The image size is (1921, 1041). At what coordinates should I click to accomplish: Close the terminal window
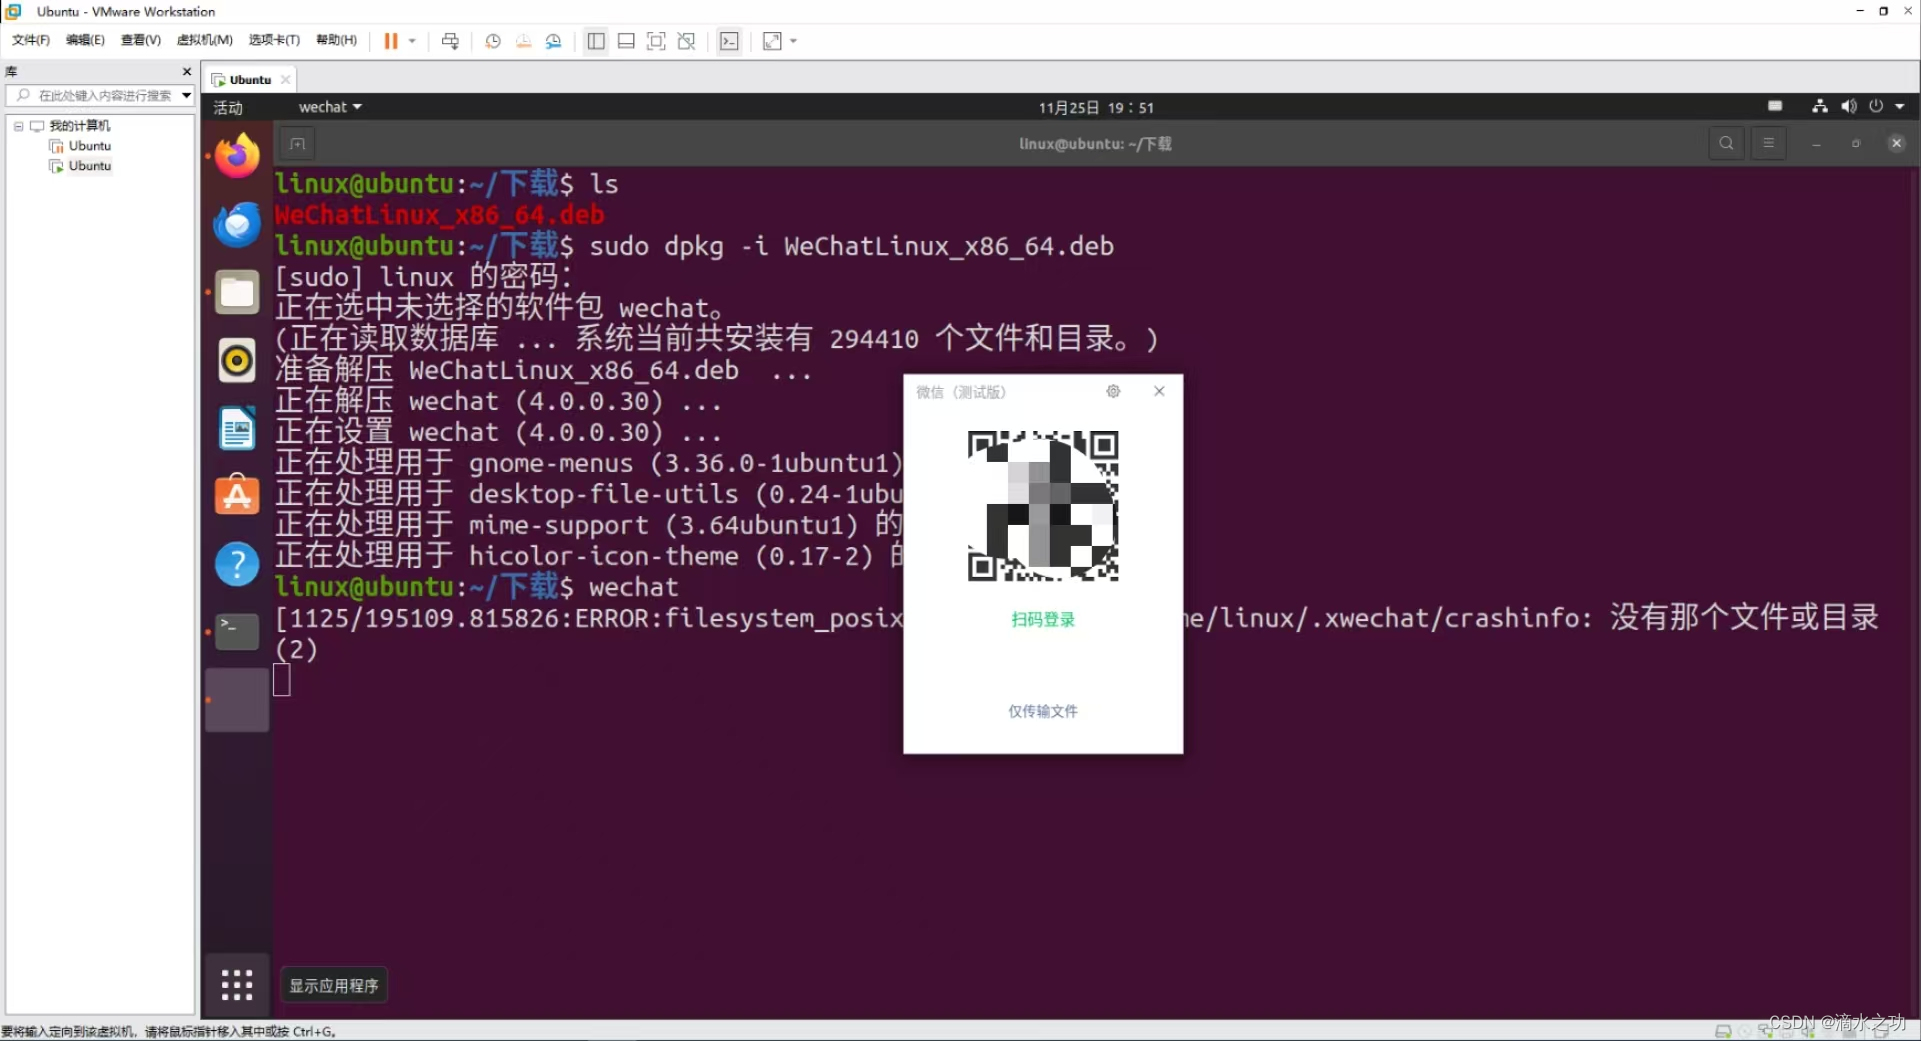point(1896,143)
